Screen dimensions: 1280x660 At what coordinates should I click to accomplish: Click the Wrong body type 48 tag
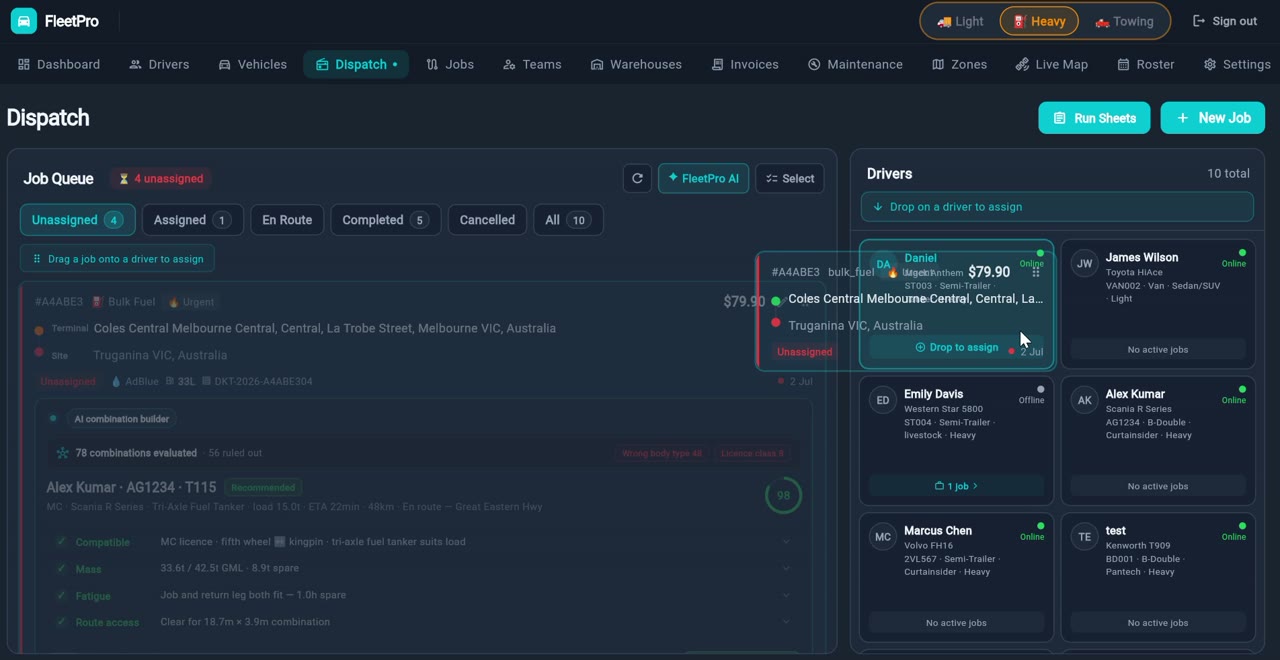[662, 453]
